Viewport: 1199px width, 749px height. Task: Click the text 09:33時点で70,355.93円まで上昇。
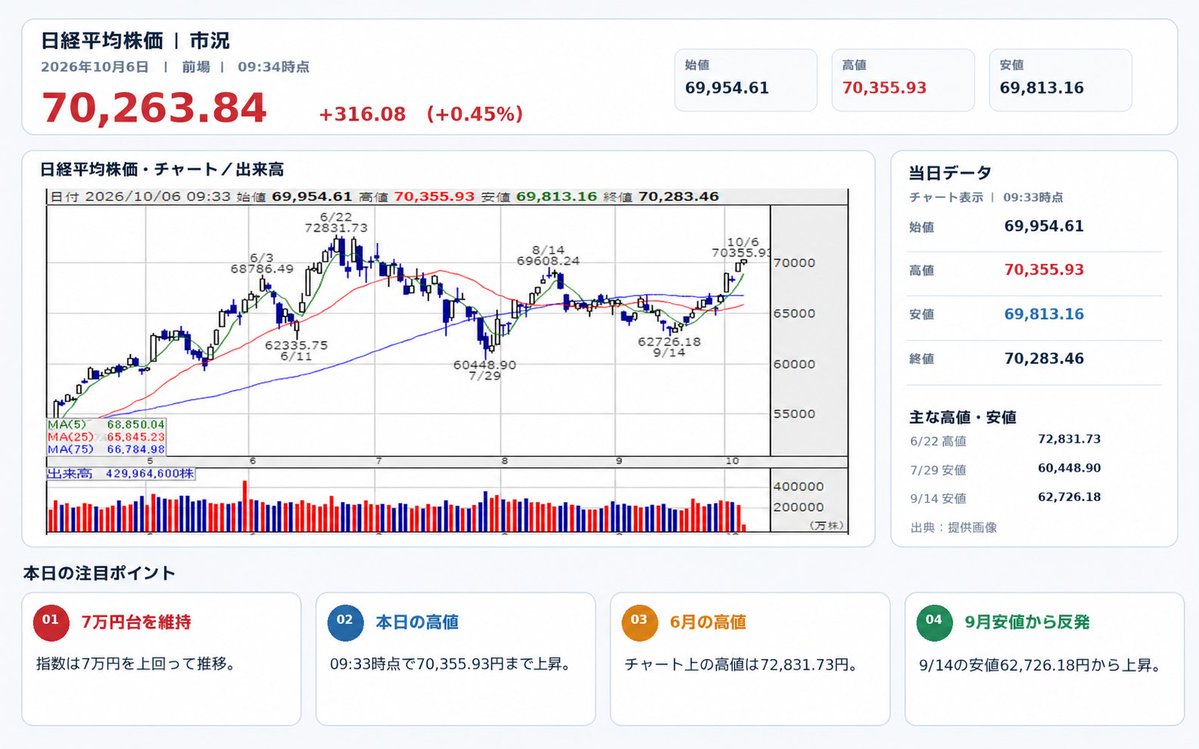[452, 664]
